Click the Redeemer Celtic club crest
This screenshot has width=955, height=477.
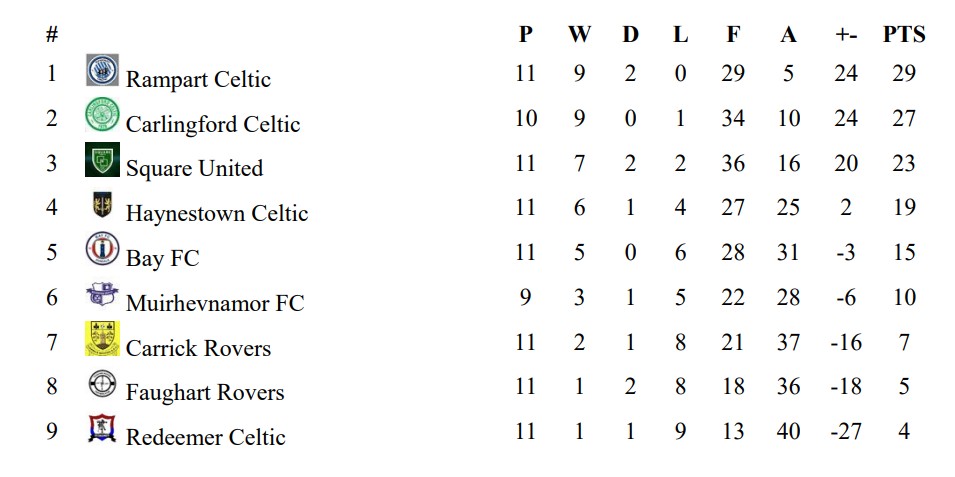(102, 428)
